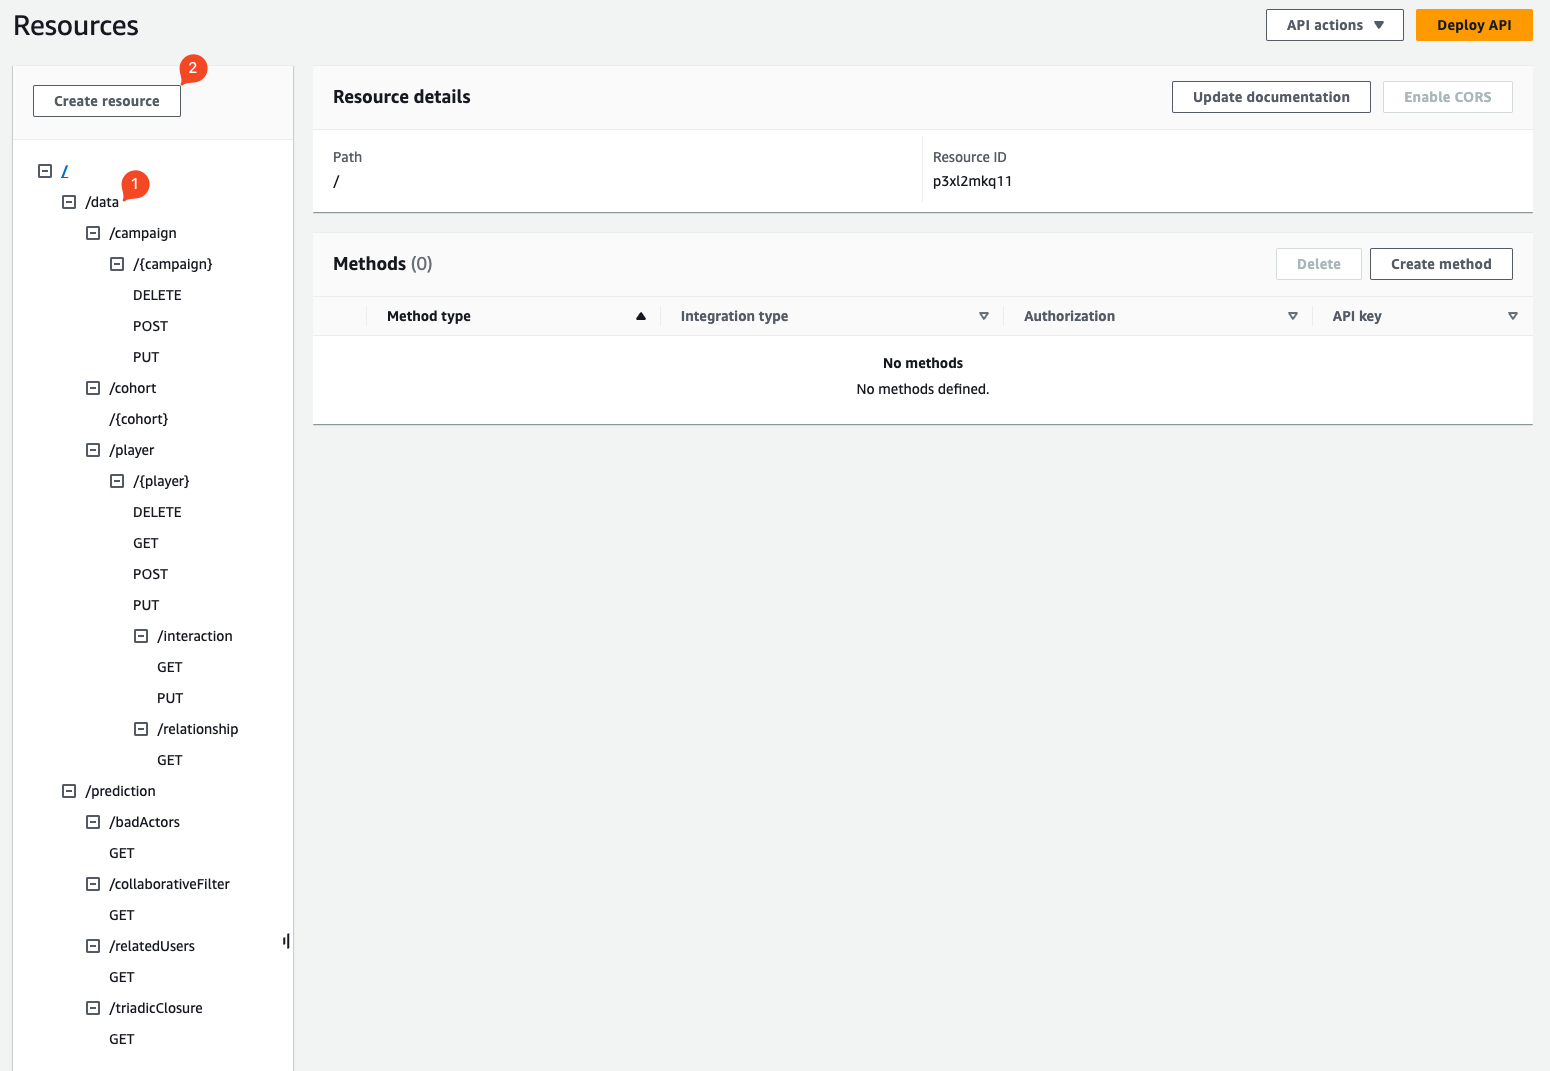Select the /relatedUsers resource
This screenshot has height=1071, width=1550.
tap(152, 946)
